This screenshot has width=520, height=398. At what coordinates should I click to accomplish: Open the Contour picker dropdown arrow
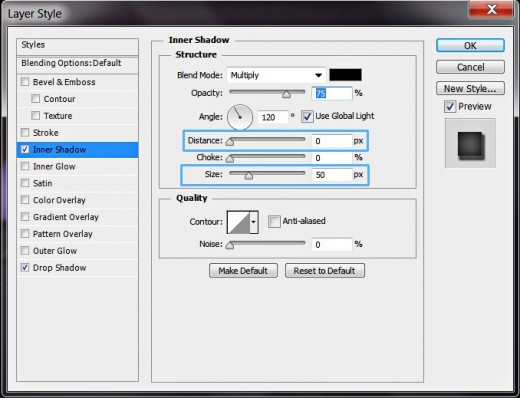point(254,222)
